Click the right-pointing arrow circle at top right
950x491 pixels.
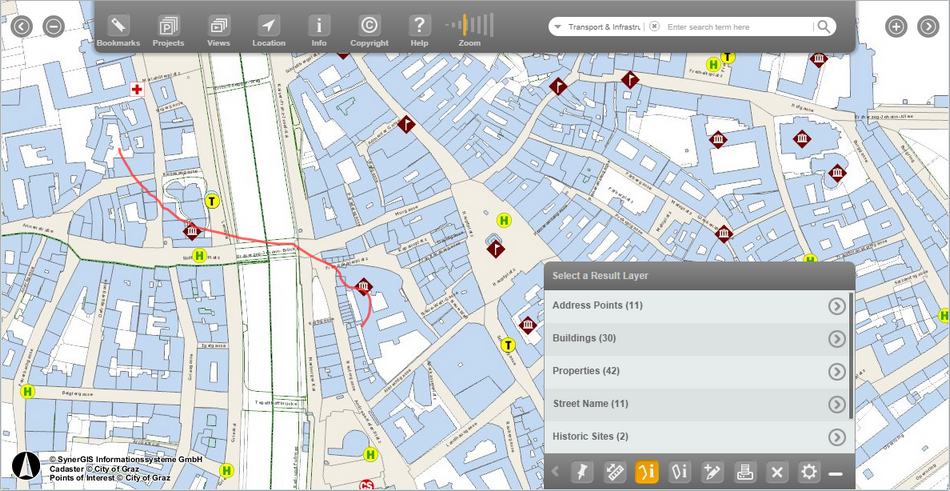coord(928,27)
